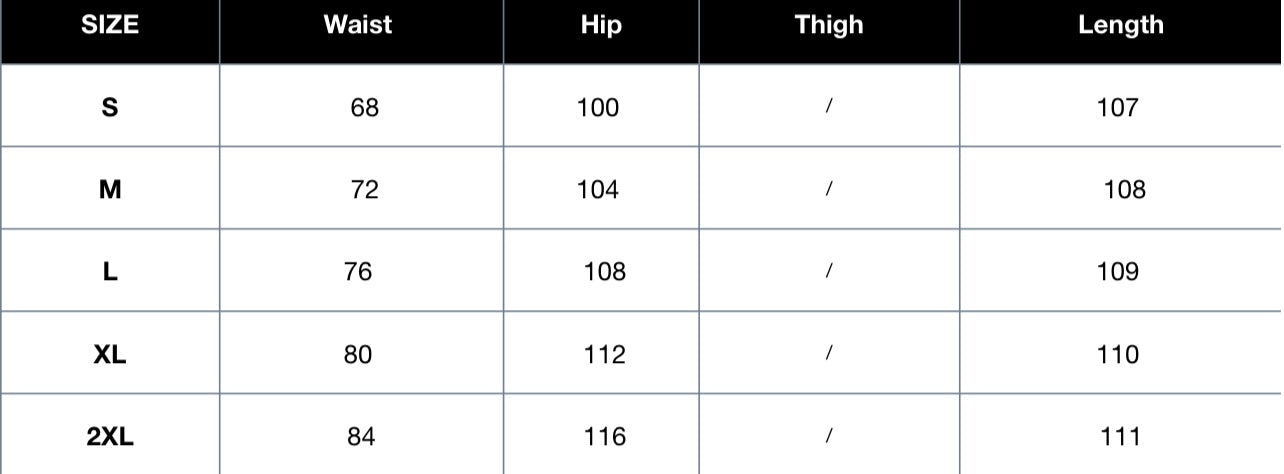The height and width of the screenshot is (474, 1284).
Task: Click the Length column header
Action: (1121, 26)
